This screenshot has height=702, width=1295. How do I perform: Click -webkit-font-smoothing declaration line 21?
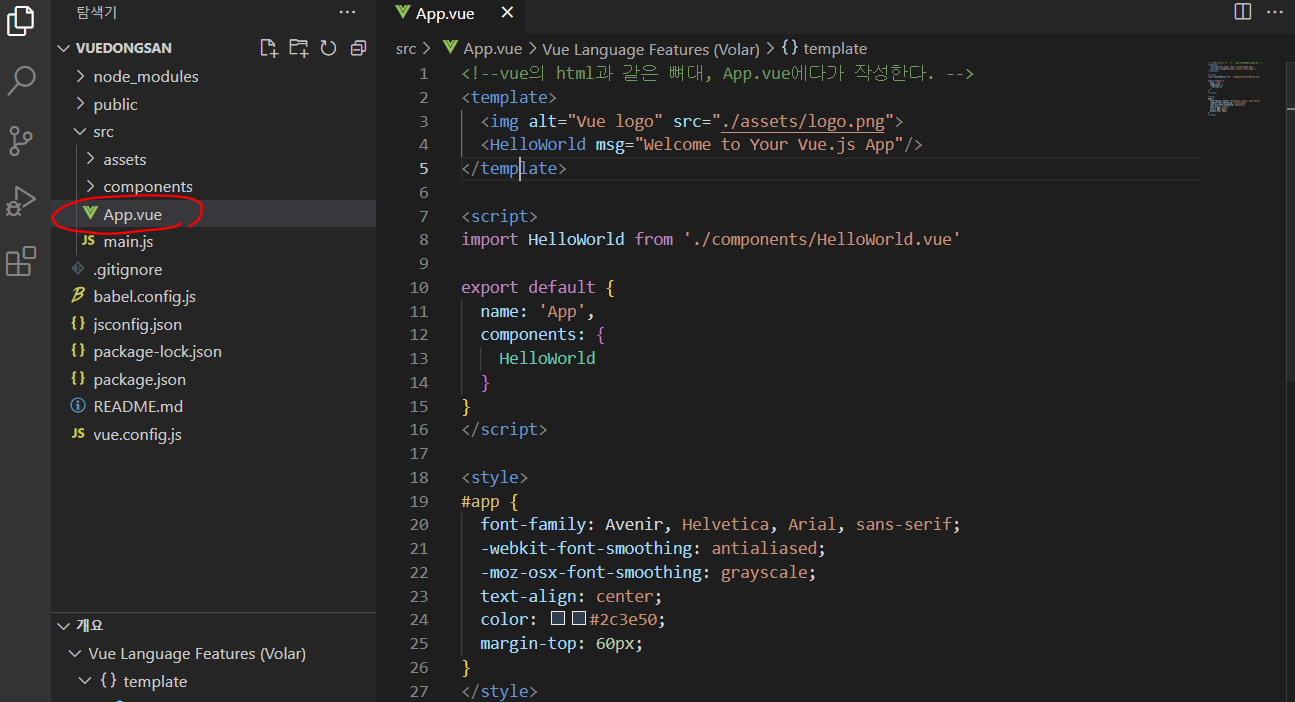(x=653, y=549)
